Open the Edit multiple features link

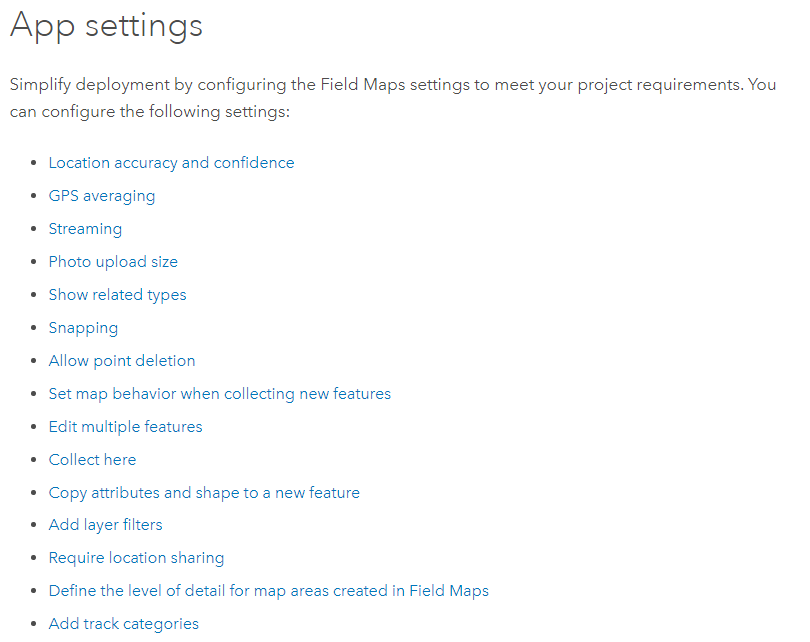[125, 427]
